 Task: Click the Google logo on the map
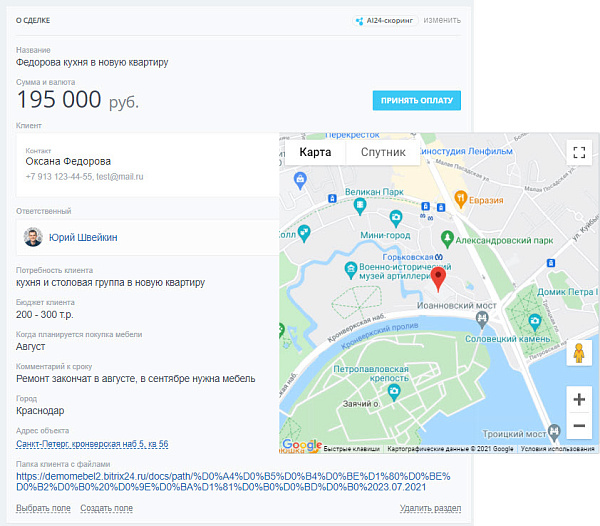[302, 445]
